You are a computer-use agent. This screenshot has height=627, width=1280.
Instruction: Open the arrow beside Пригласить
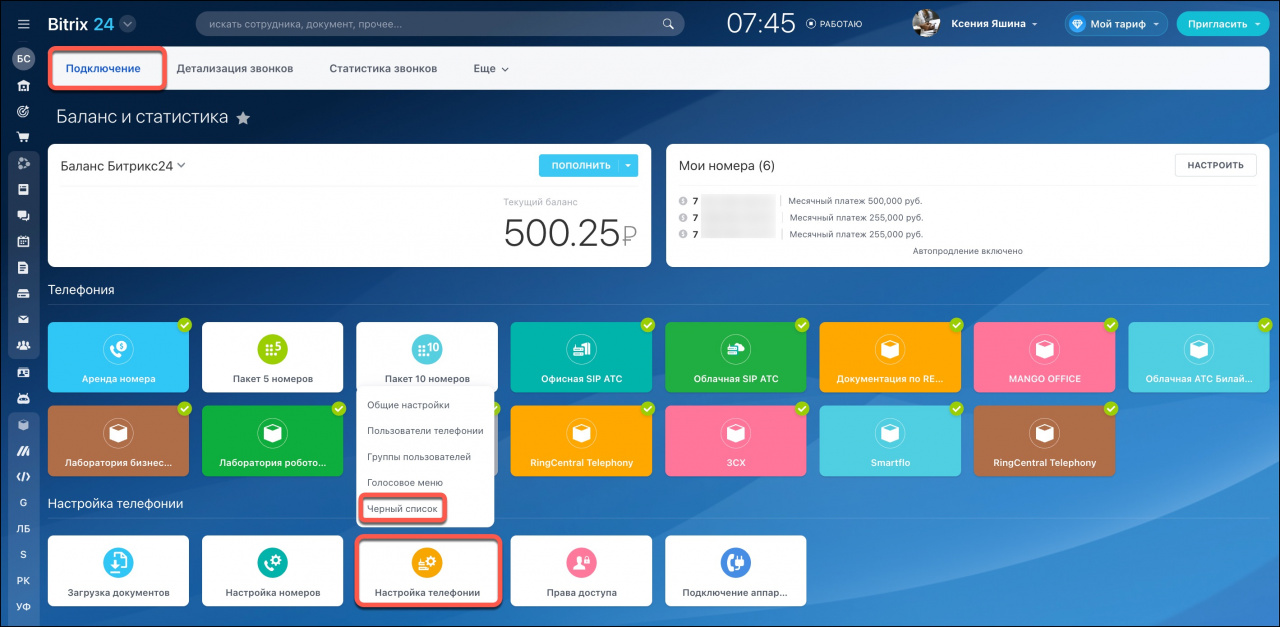pyautogui.click(x=1255, y=24)
